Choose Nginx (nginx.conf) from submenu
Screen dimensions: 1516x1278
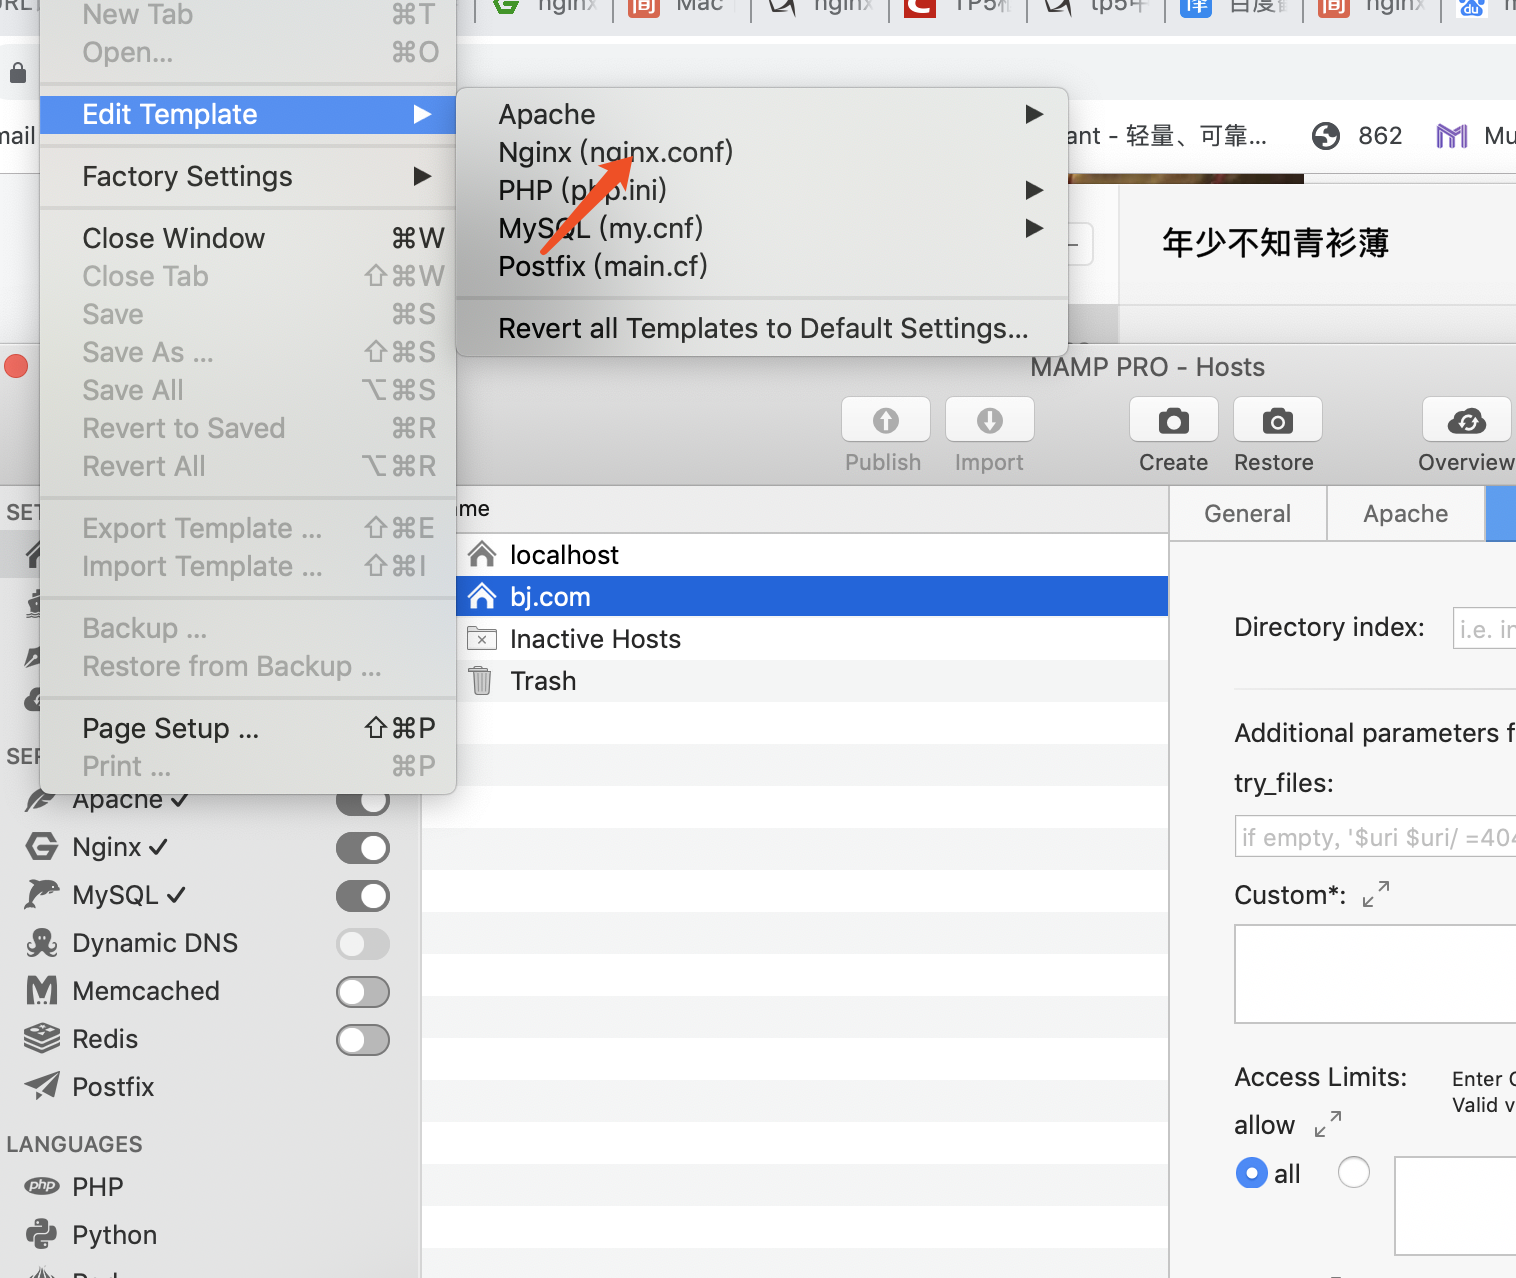tap(762, 152)
